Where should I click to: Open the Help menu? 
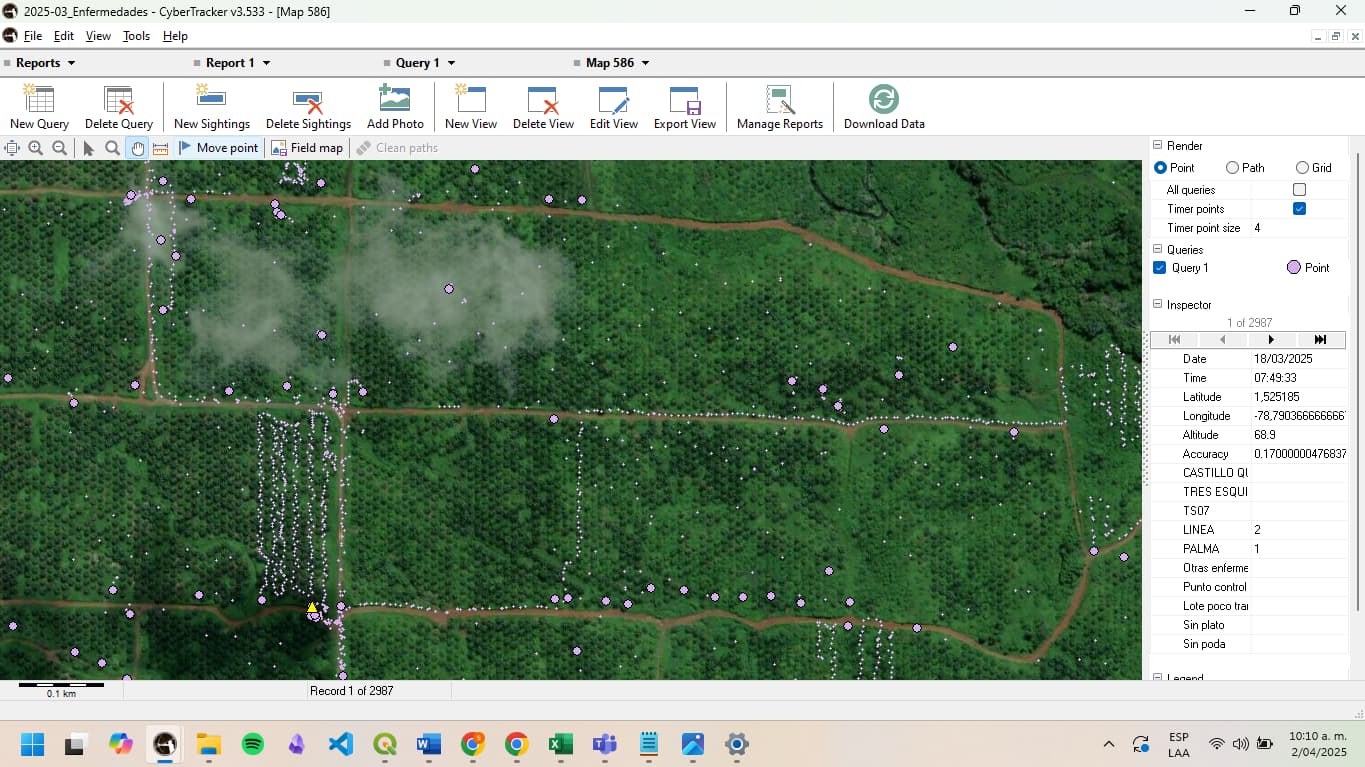[x=175, y=36]
